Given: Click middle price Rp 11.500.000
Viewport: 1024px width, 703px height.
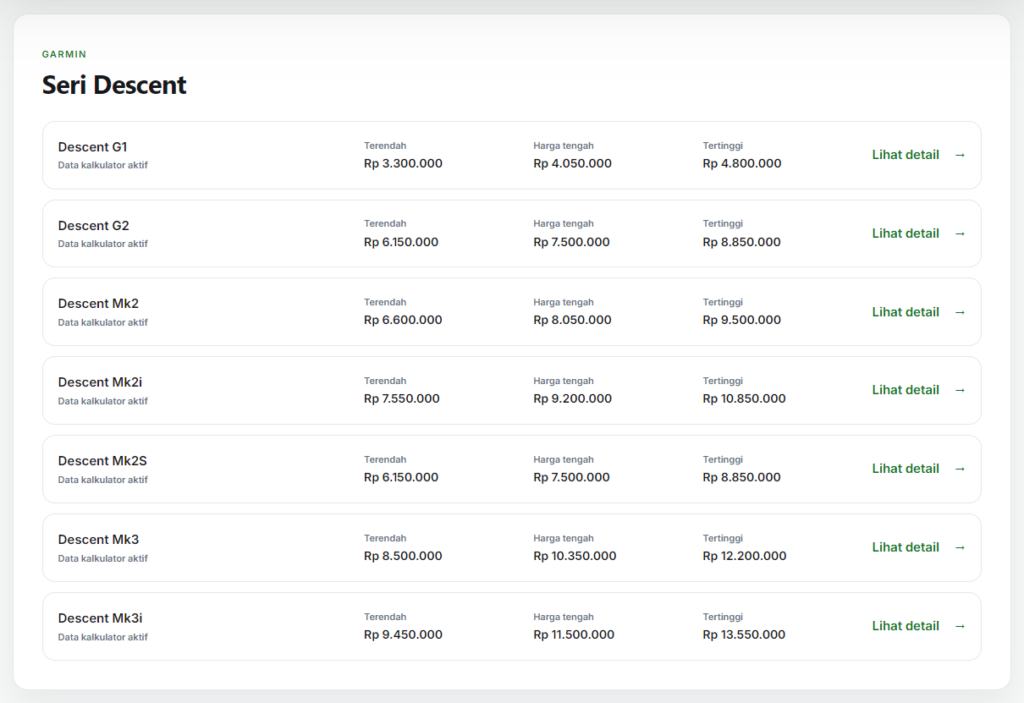Looking at the screenshot, I should pyautogui.click(x=573, y=634).
